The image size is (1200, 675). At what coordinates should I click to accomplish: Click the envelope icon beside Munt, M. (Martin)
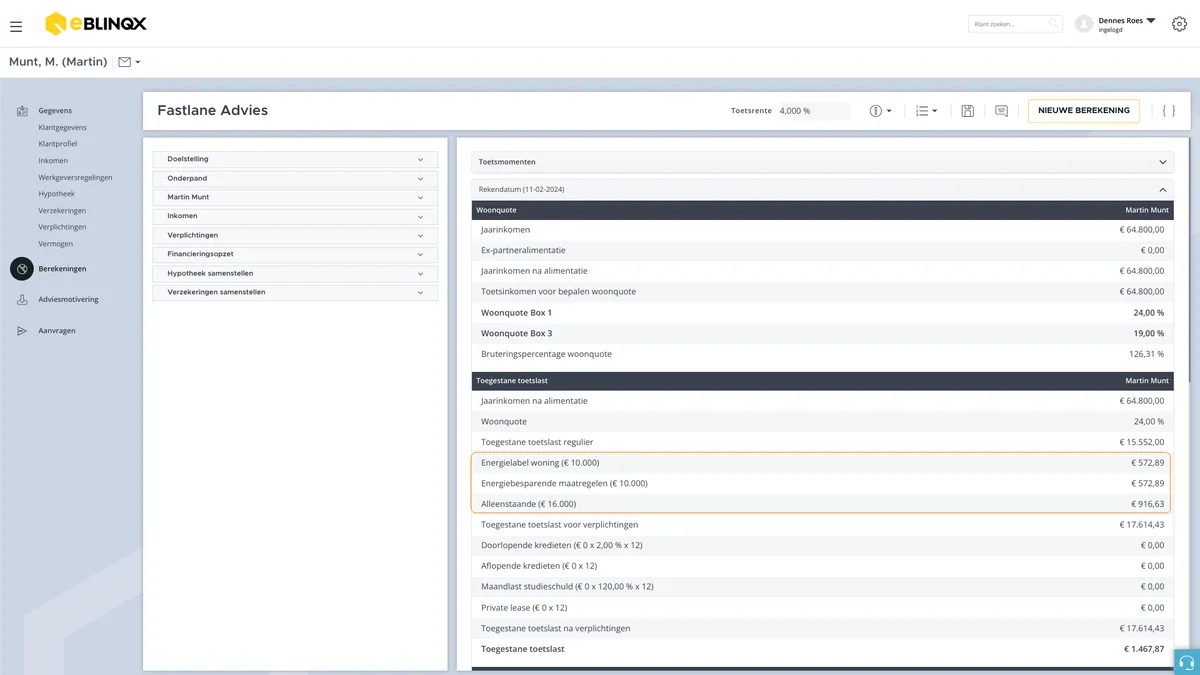point(125,62)
